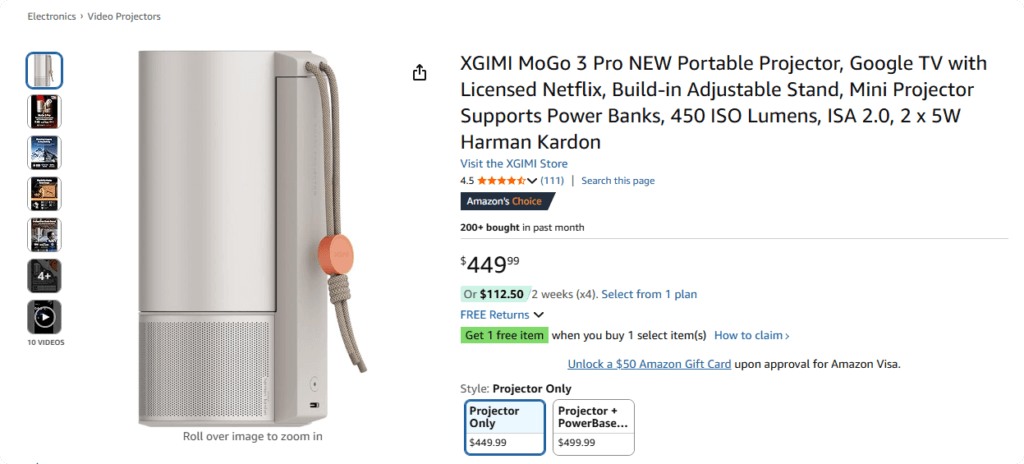Choose the Projector + PowerBase style option

pyautogui.click(x=593, y=427)
